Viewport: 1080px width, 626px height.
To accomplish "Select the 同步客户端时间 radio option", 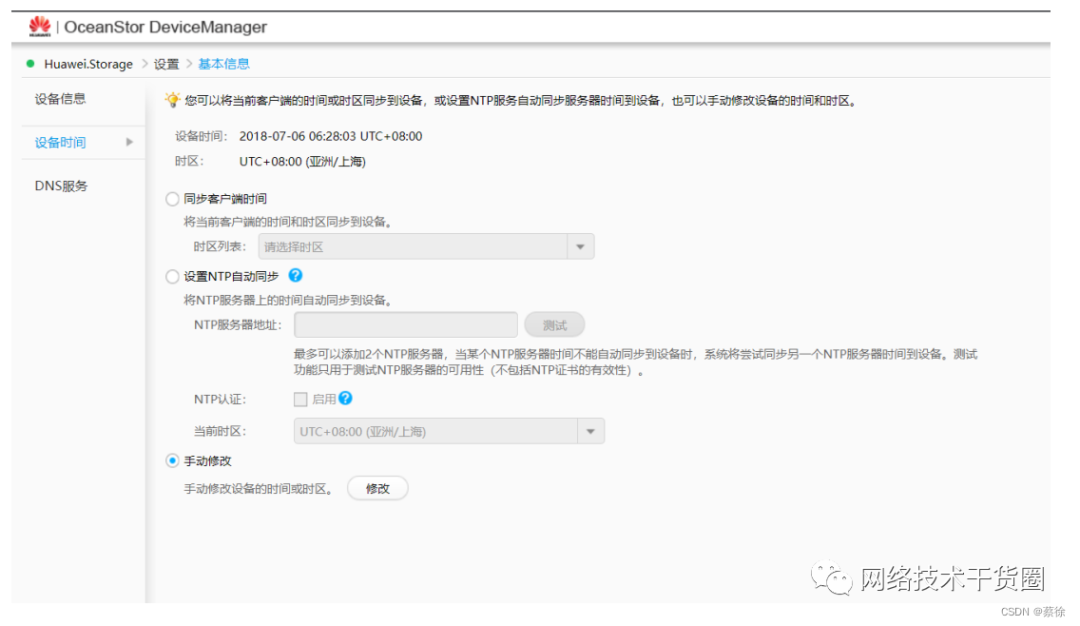I will click(x=171, y=198).
